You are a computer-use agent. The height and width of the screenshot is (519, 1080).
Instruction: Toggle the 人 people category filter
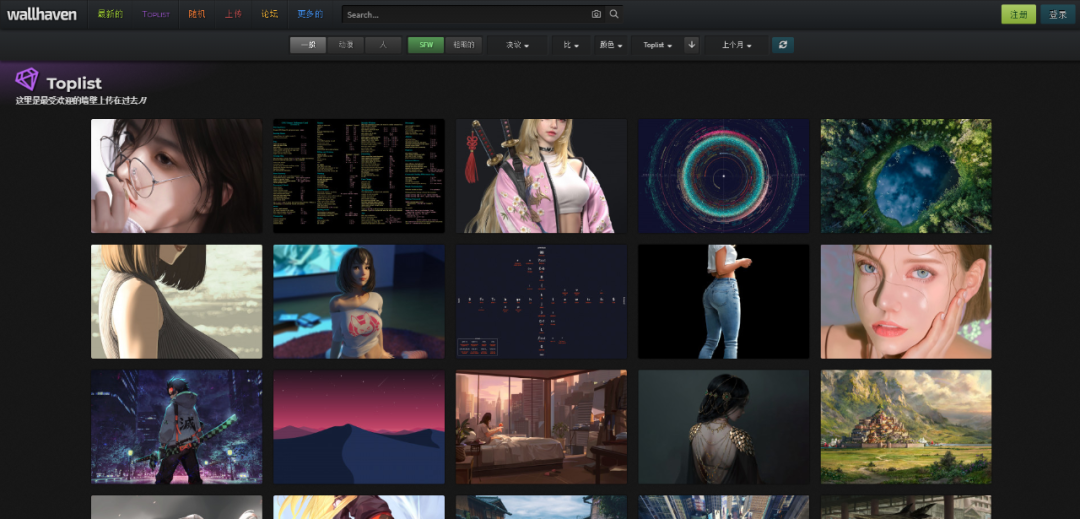point(383,45)
